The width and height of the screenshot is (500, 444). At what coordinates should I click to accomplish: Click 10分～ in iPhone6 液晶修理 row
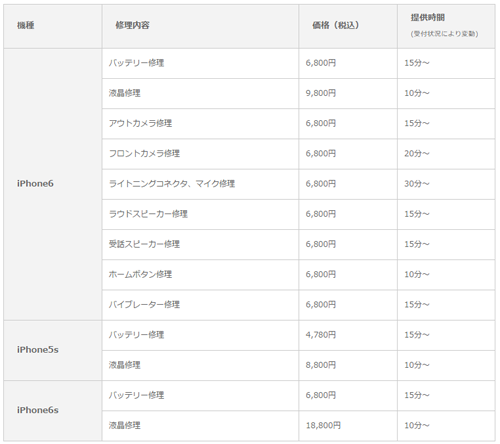(417, 93)
